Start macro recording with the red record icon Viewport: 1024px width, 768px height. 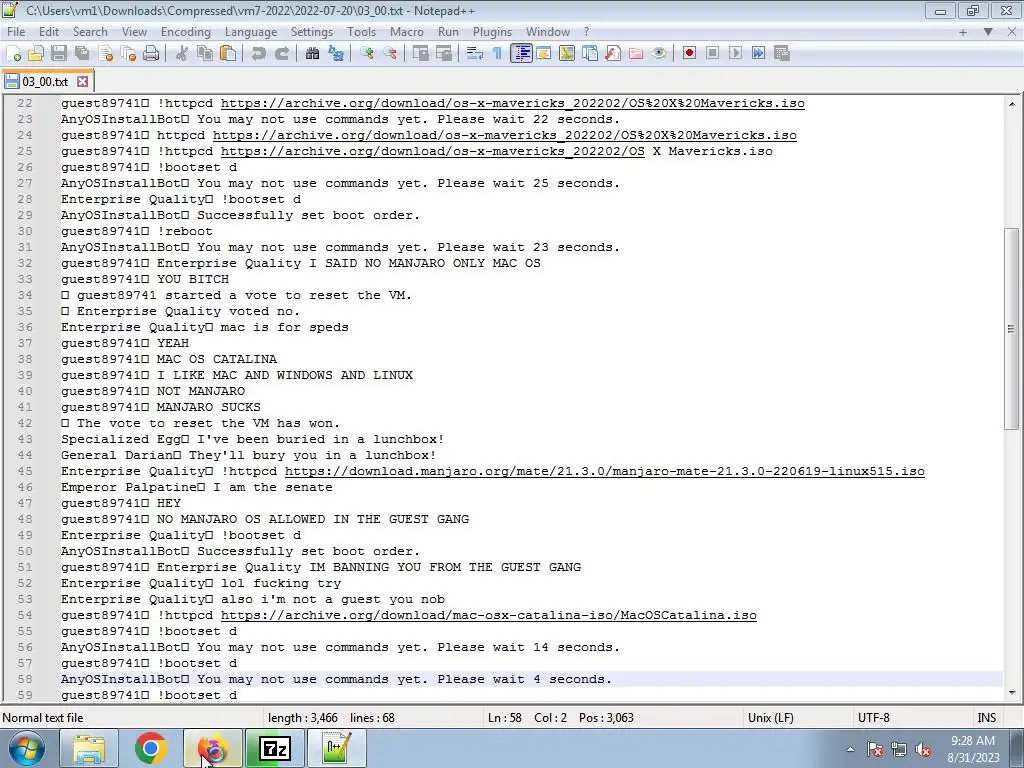coord(689,54)
